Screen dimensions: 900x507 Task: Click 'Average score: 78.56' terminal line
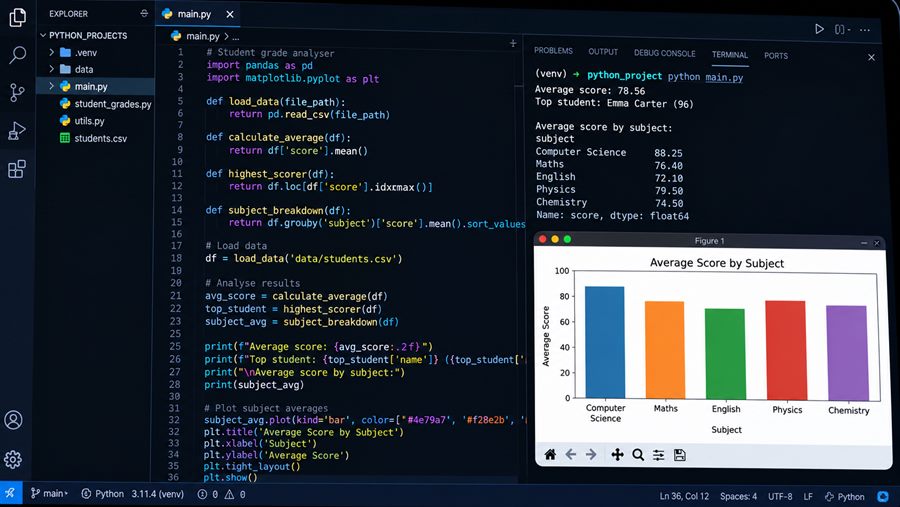pos(590,90)
